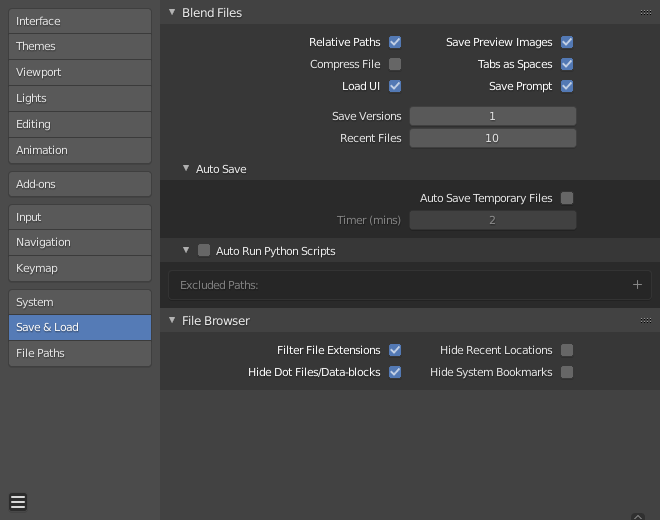Open the Themes preferences tab
This screenshot has width=660, height=520.
pyautogui.click(x=80, y=46)
